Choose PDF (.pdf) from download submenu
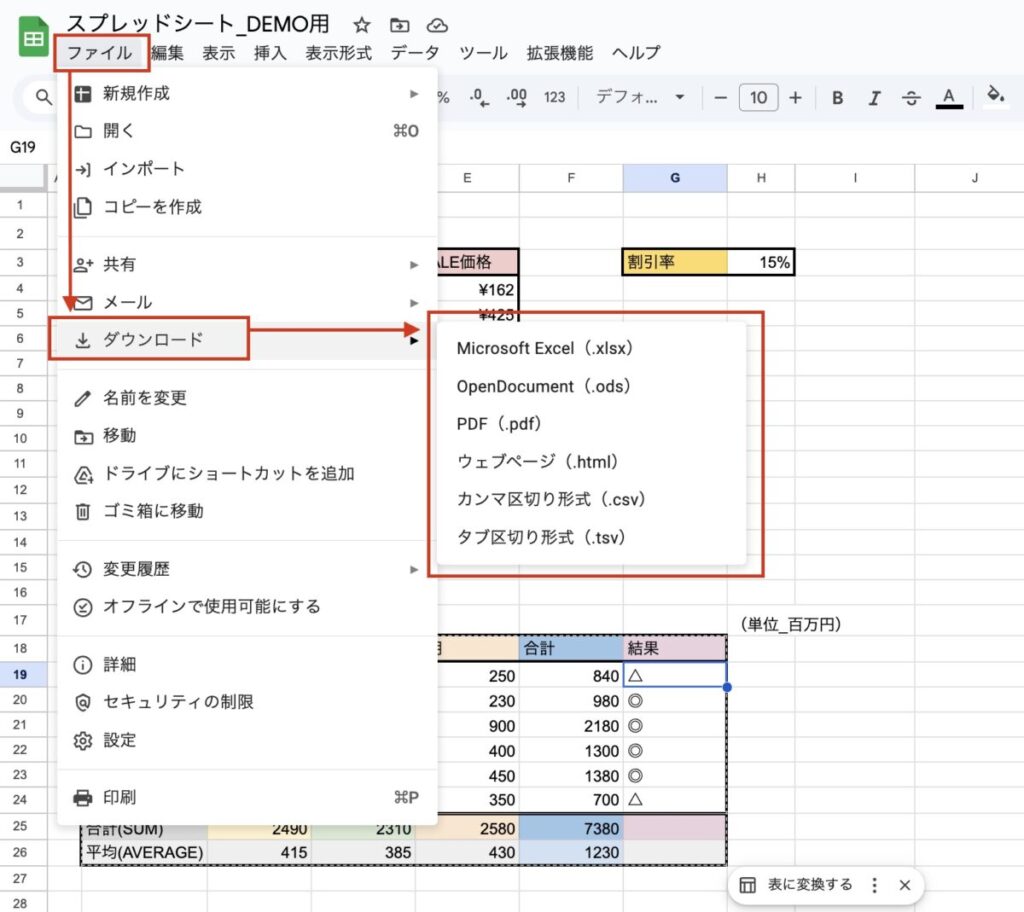The height and width of the screenshot is (912, 1024). pyautogui.click(x=499, y=424)
